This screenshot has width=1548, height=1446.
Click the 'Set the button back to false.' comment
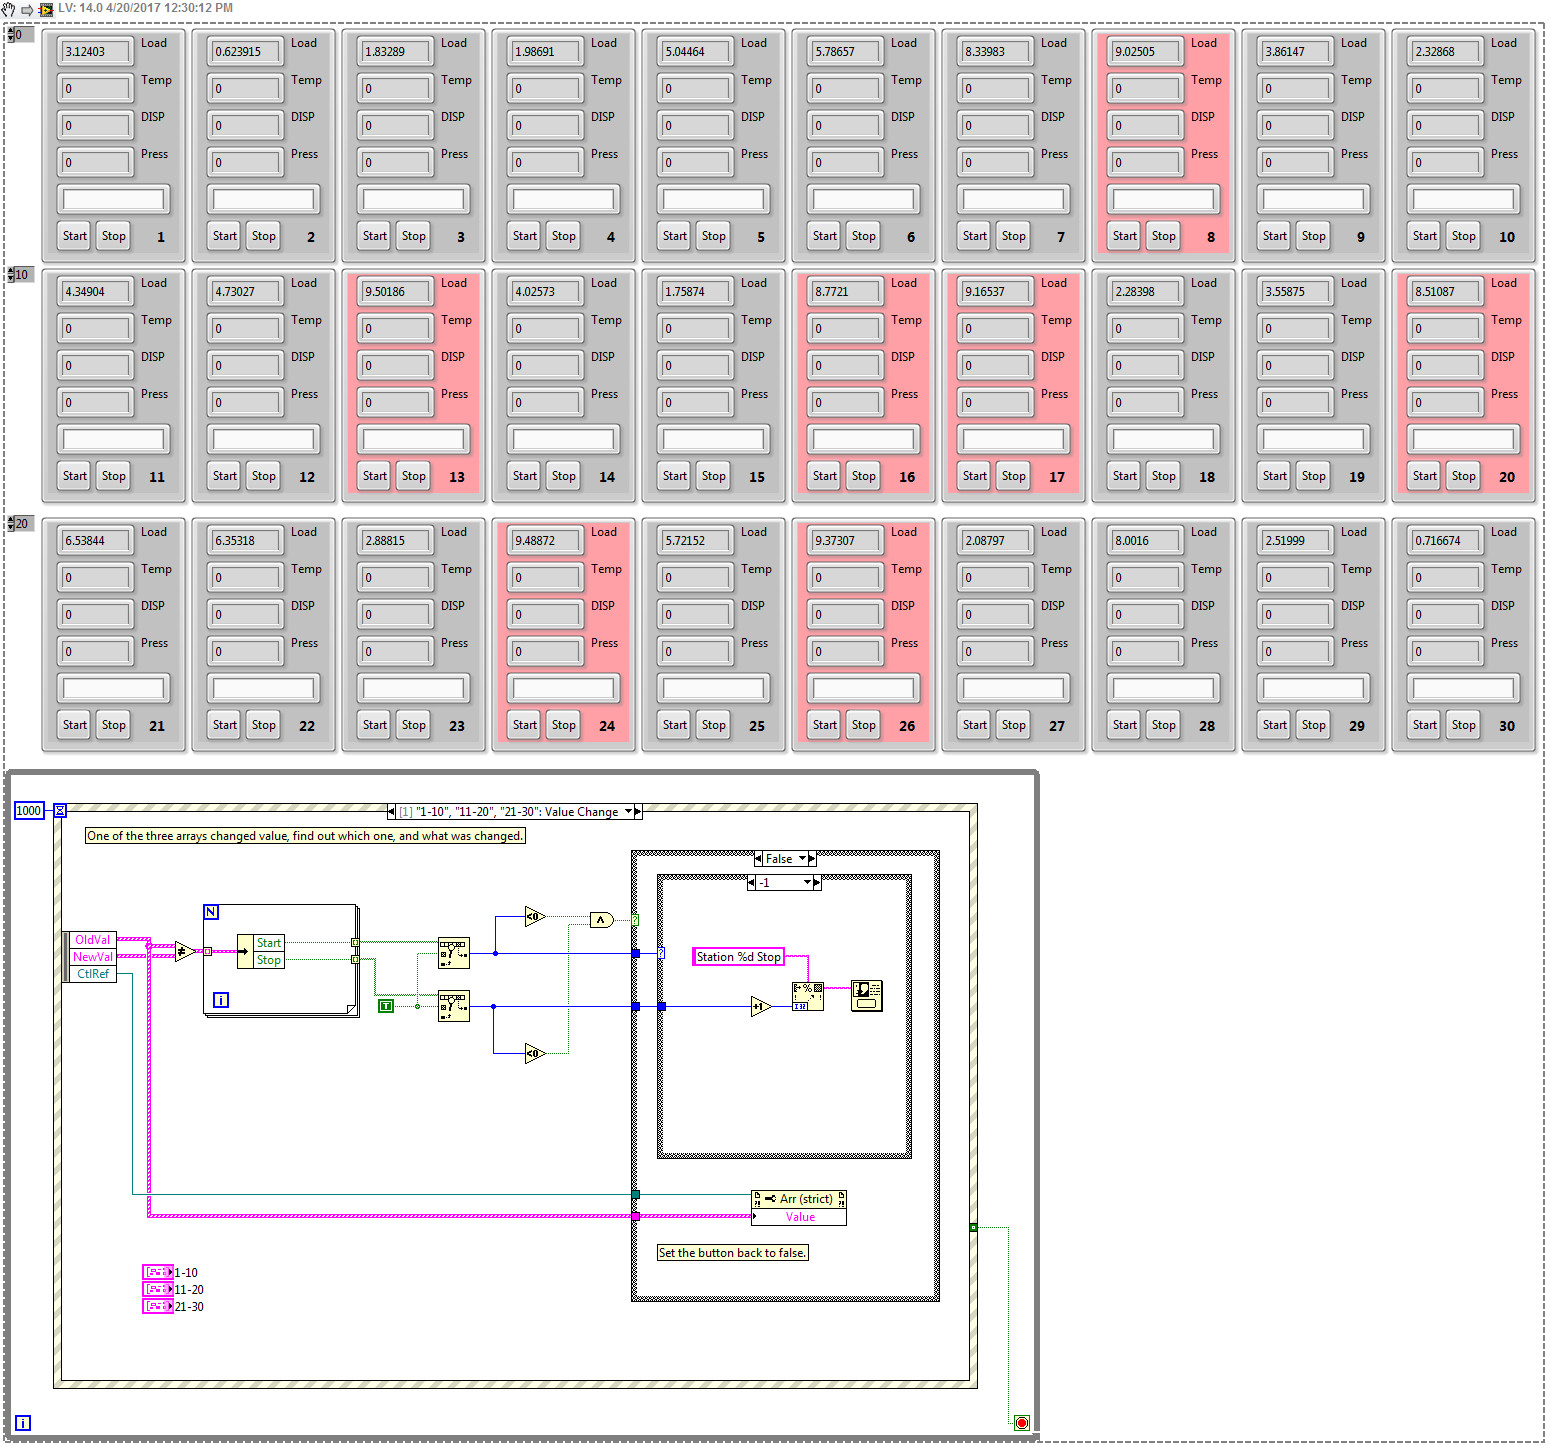pyautogui.click(x=732, y=1253)
